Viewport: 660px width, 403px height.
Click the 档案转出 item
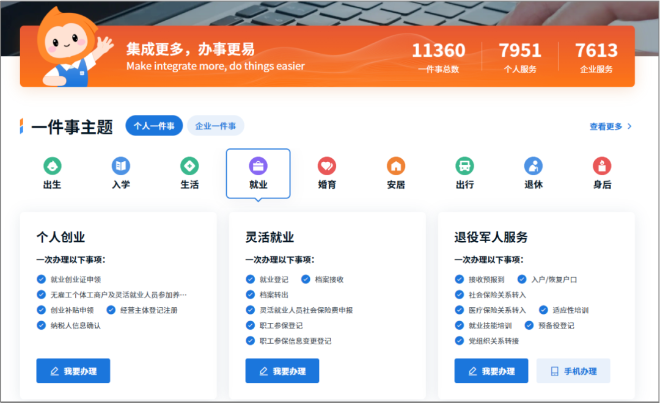(x=268, y=295)
